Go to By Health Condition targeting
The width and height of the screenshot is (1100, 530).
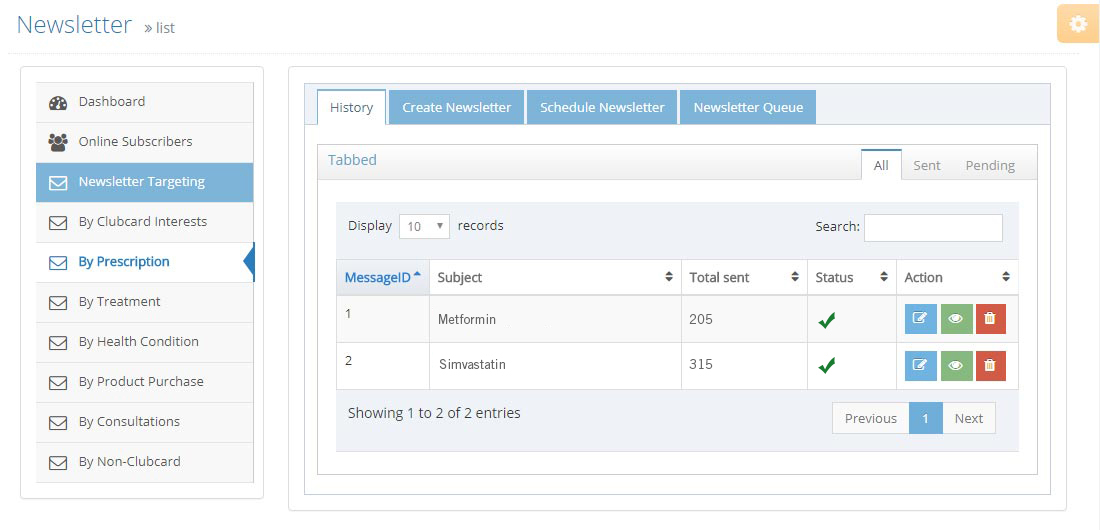[x=138, y=342]
